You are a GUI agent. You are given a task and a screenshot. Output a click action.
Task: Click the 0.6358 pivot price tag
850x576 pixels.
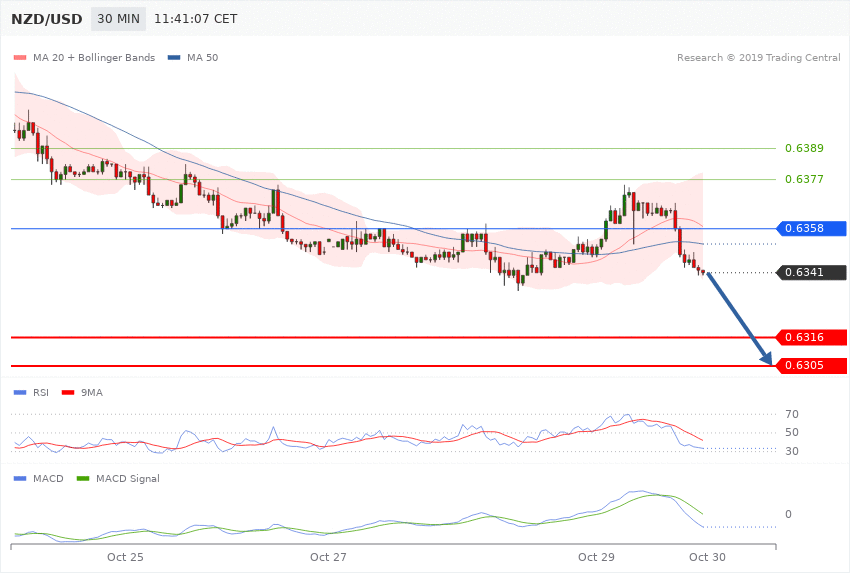(x=812, y=228)
